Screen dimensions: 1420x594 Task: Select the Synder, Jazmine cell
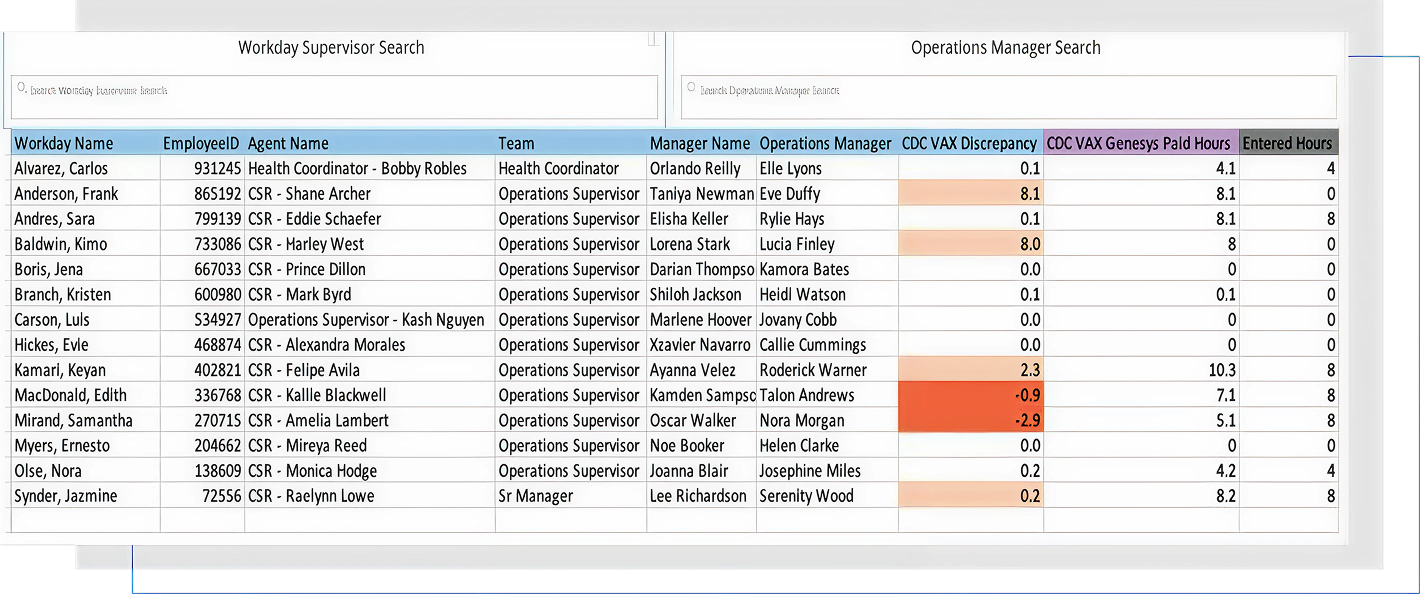pos(85,496)
